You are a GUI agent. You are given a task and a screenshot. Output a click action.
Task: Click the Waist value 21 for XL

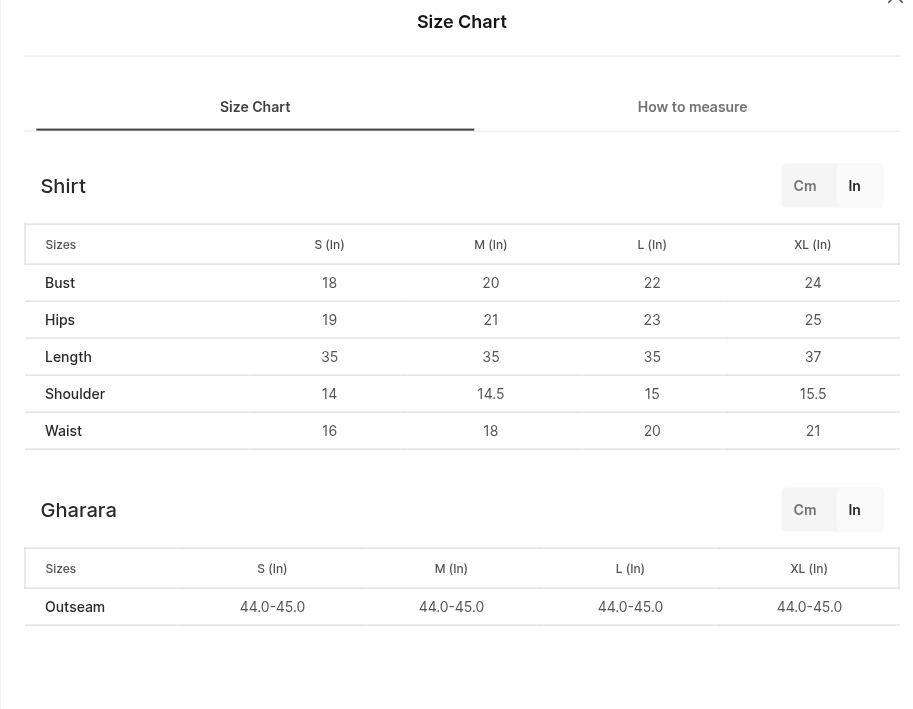(x=813, y=431)
